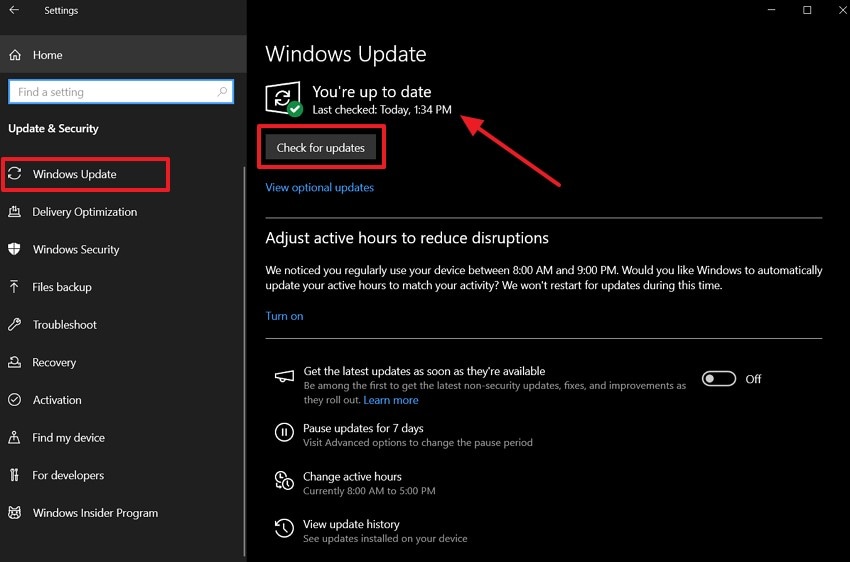Click the Change active hours clock icon
Screen dimensions: 850x562
(x=284, y=480)
